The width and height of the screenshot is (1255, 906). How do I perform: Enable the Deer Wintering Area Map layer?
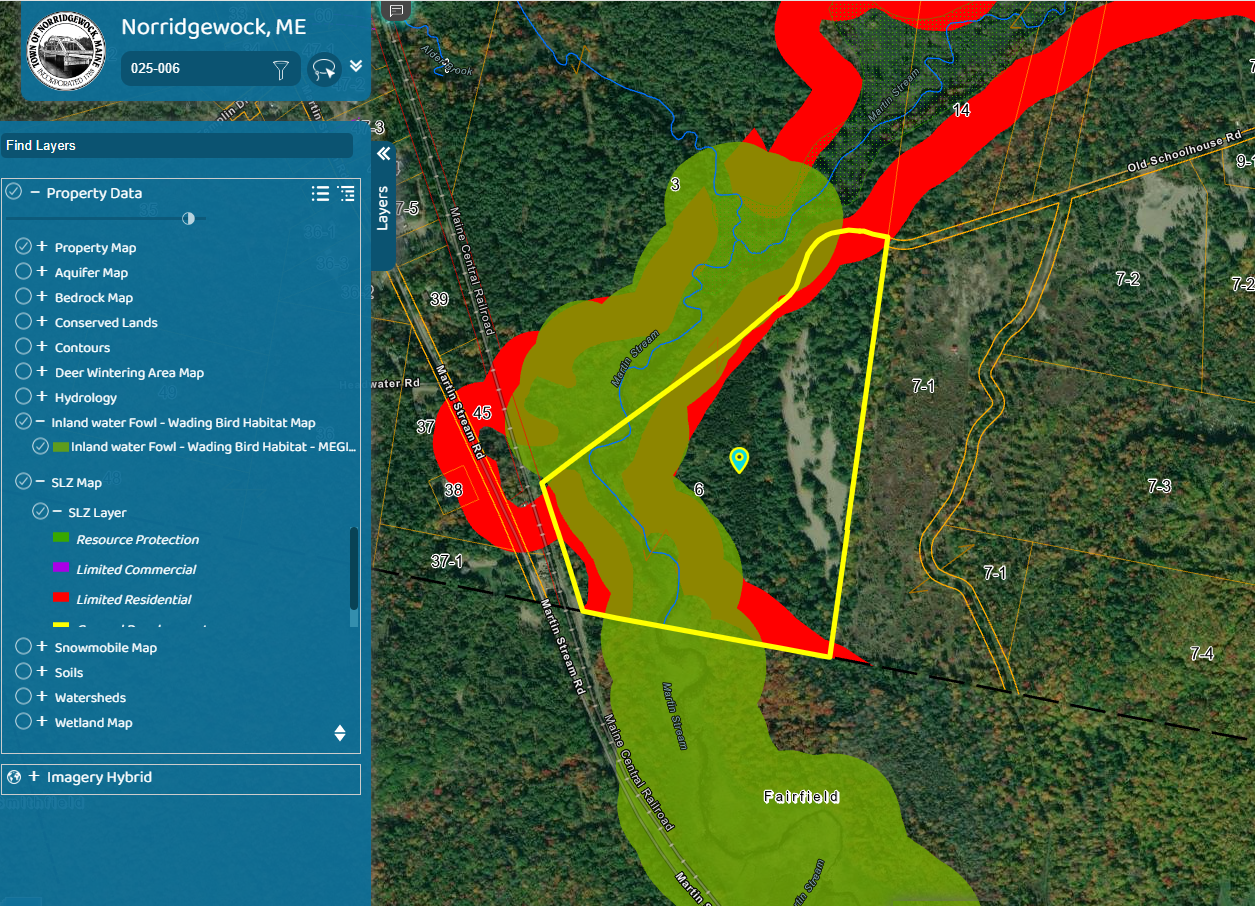23,371
